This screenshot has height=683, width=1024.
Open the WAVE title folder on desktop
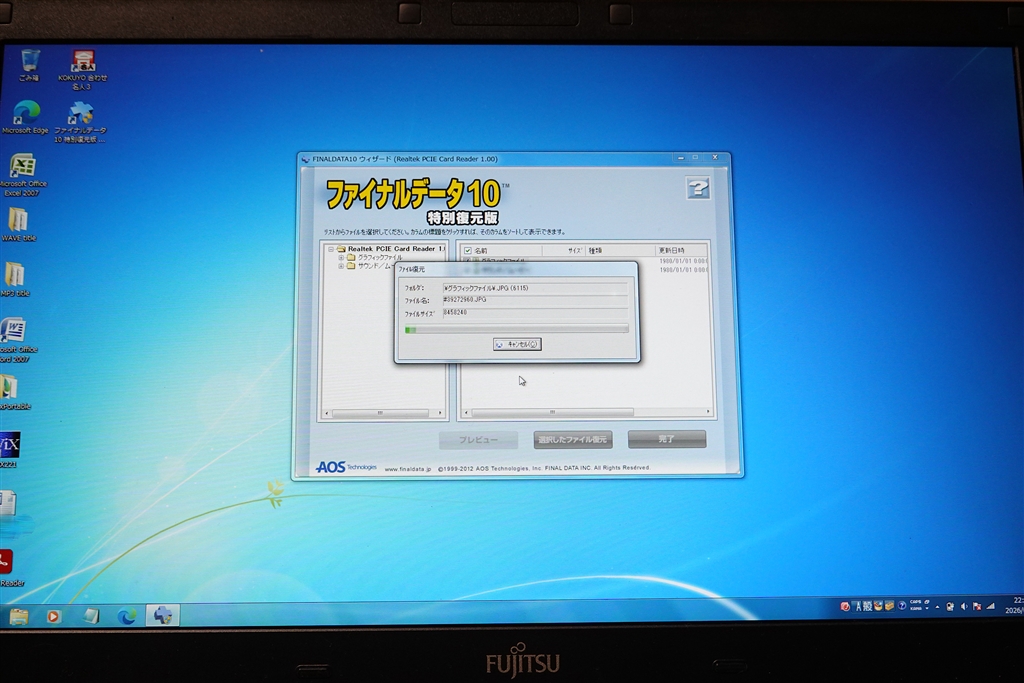pos(18,225)
